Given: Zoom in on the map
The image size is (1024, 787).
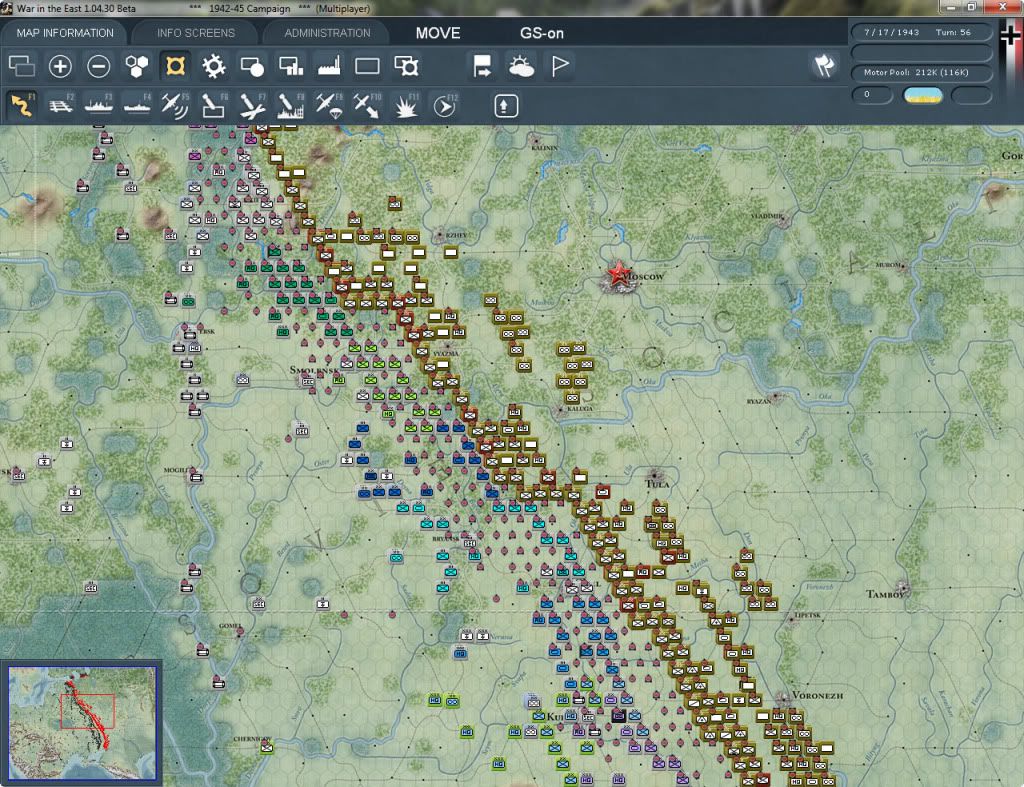Looking at the screenshot, I should pos(60,66).
